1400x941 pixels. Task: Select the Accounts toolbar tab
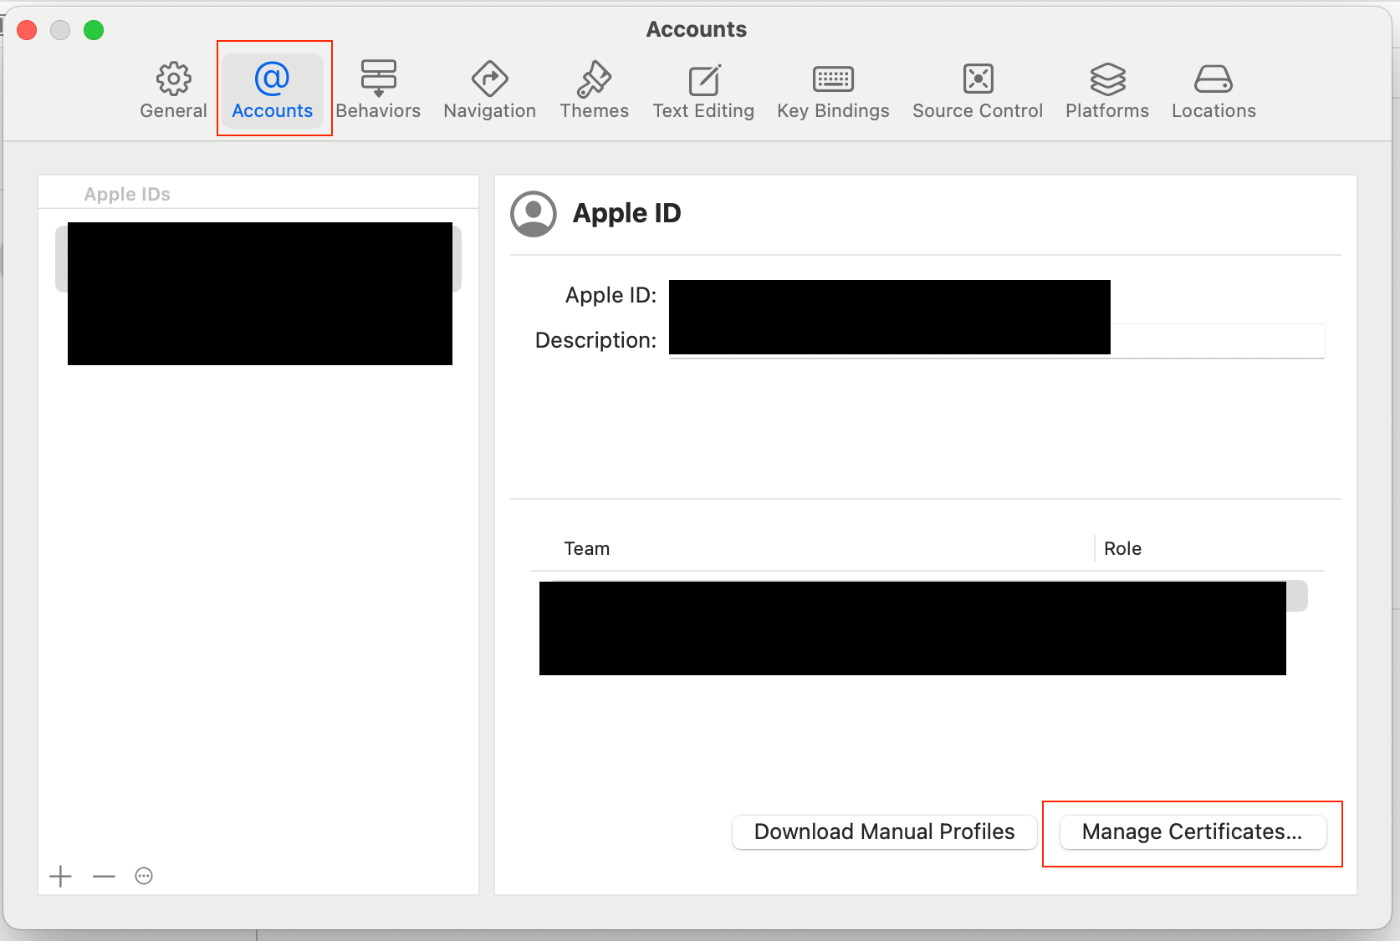coord(272,90)
